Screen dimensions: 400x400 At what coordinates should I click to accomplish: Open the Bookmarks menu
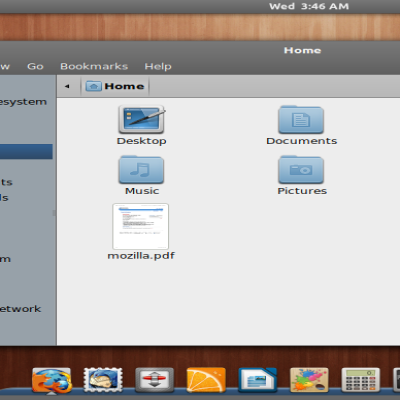pyautogui.click(x=94, y=66)
